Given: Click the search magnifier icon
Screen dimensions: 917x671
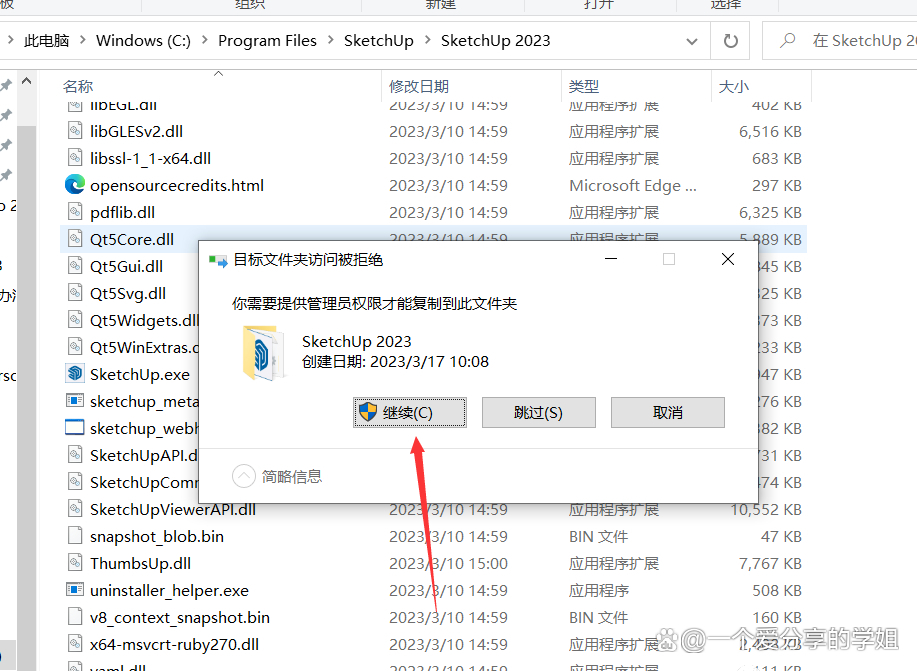Looking at the screenshot, I should click(x=788, y=40).
